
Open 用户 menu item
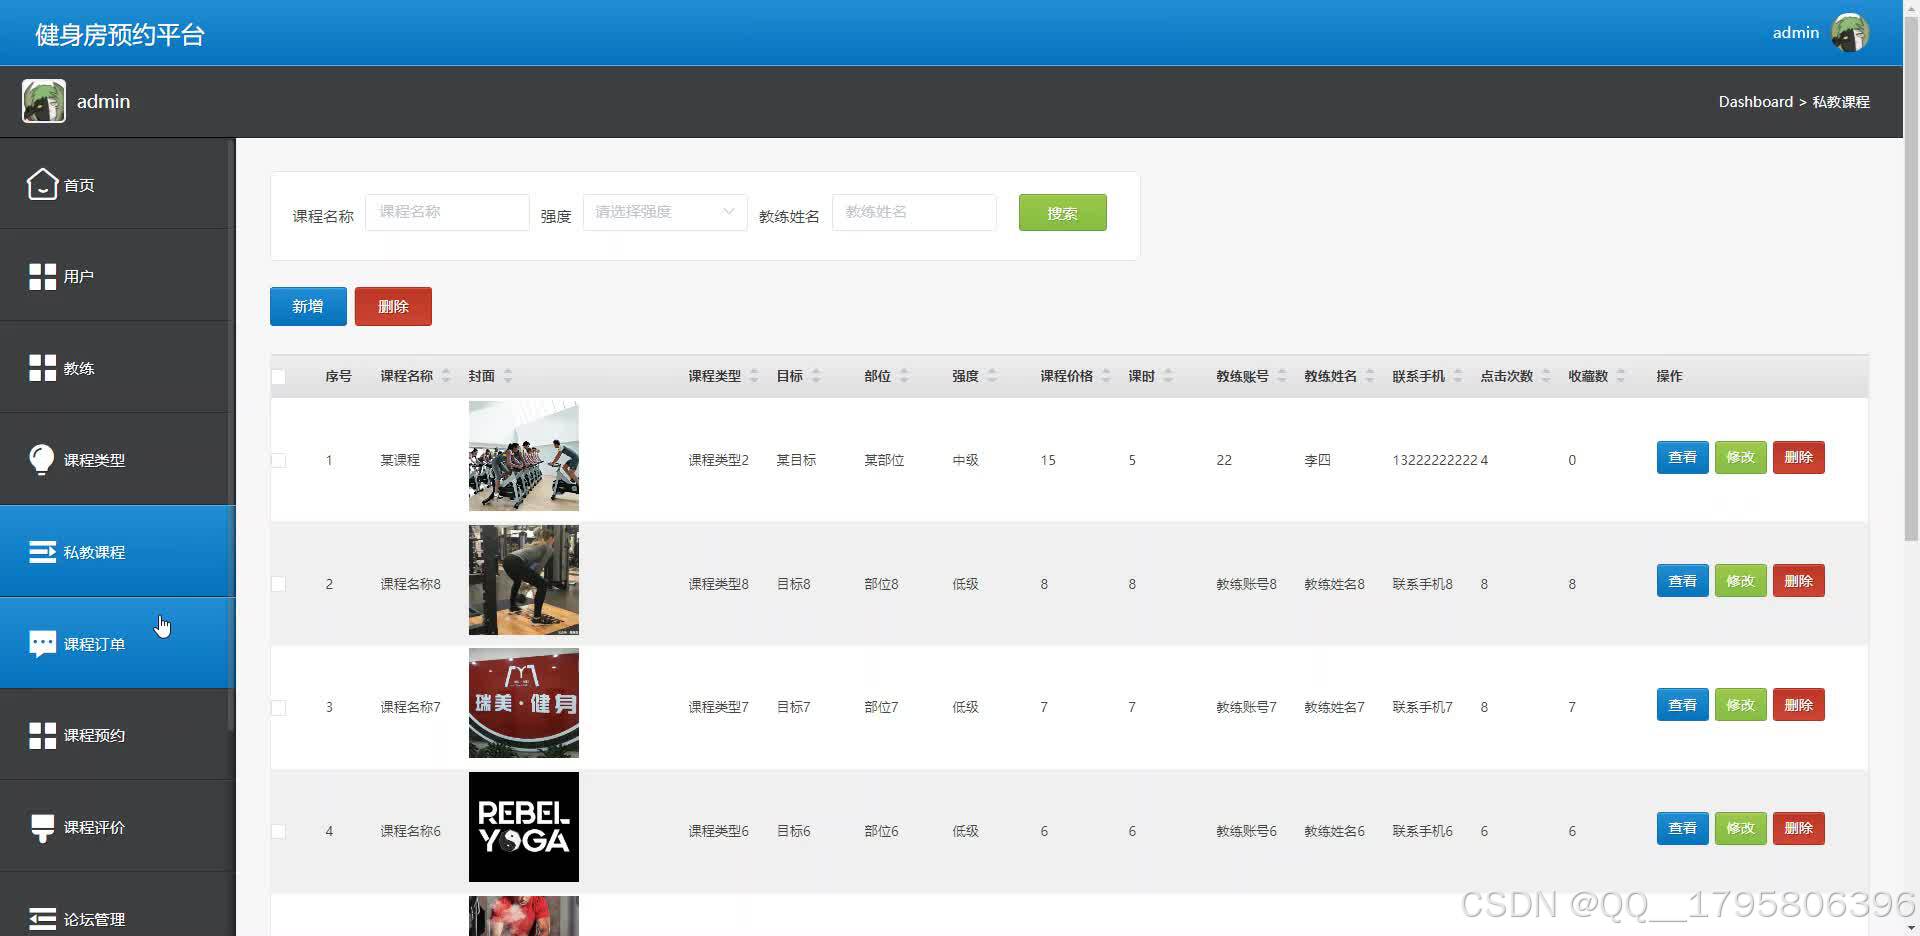click(x=117, y=276)
